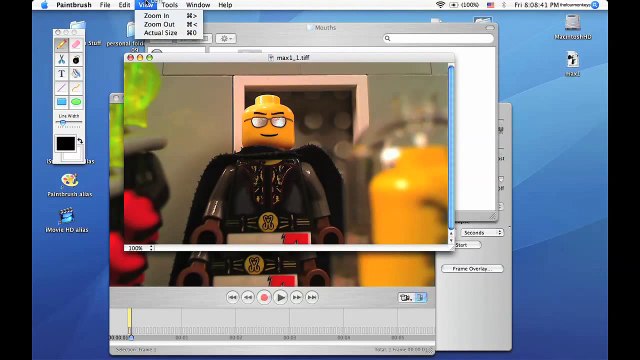Click the menu bar clock
640x360 pixels.
tap(536, 5)
